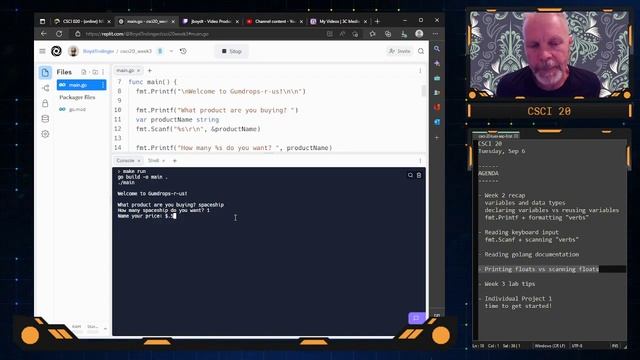640x360 pixels.
Task: Open the Secrets lock icon
Action: point(45,103)
